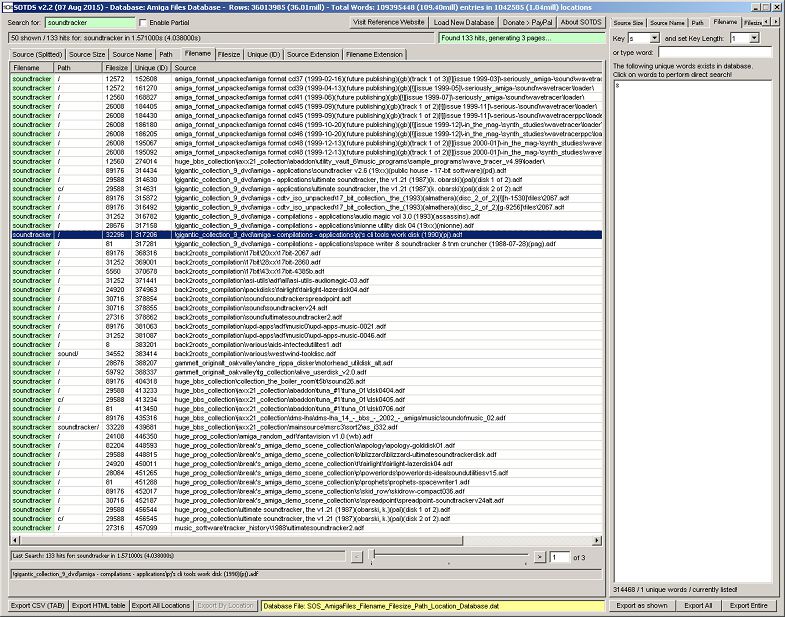Open the Filename Extension tab
The width and height of the screenshot is (785, 617).
[x=374, y=54]
